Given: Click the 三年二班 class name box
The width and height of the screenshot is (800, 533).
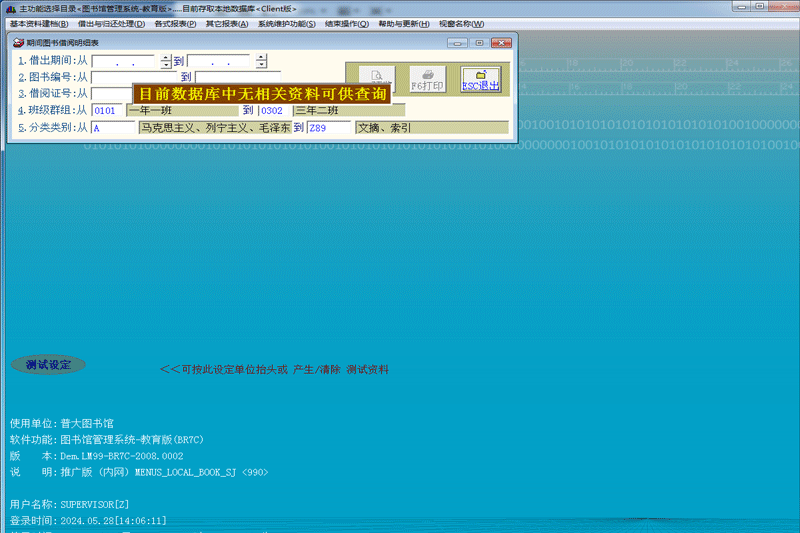Looking at the screenshot, I should [x=349, y=111].
